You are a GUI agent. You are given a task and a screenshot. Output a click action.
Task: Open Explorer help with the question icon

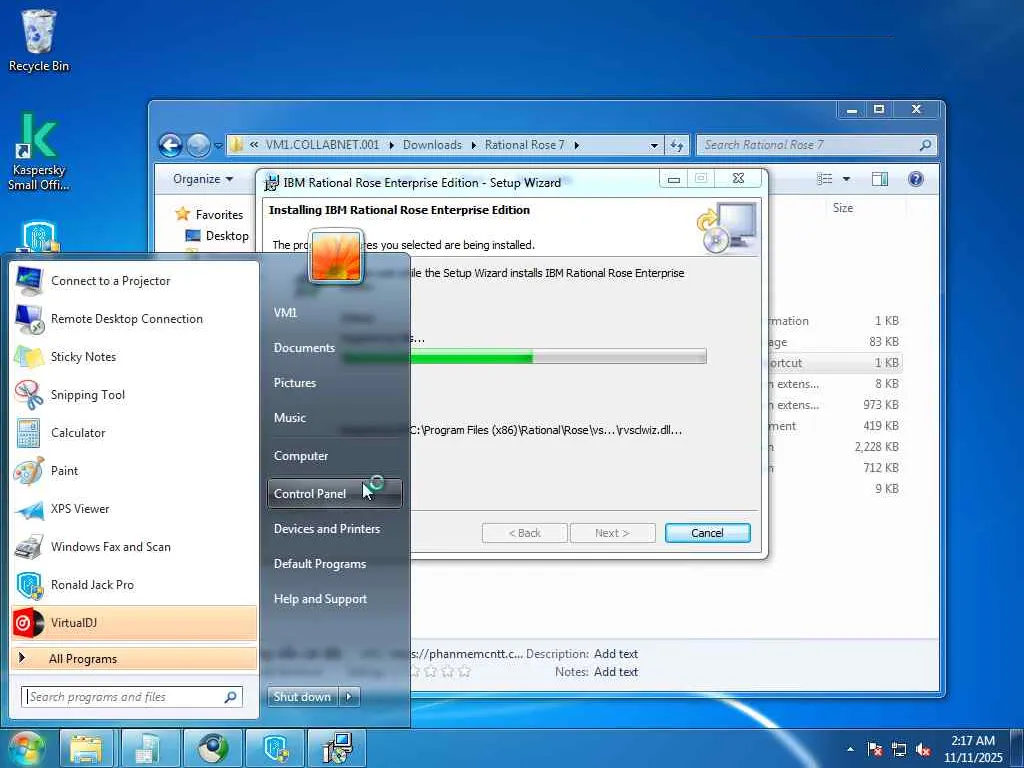(916, 179)
